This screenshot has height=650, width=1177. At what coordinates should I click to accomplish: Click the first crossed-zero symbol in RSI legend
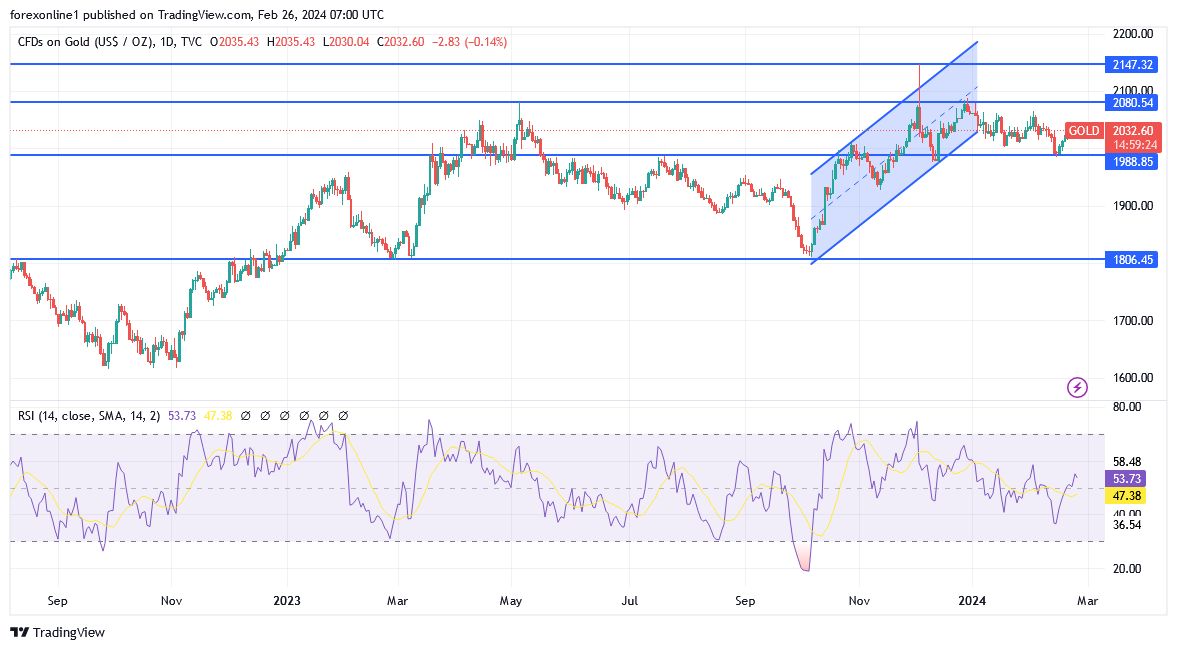click(246, 414)
